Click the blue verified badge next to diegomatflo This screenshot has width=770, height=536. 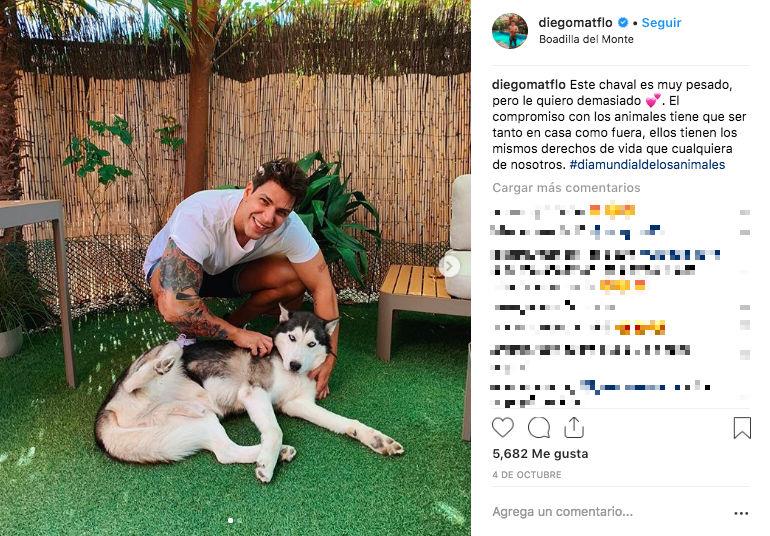623,23
